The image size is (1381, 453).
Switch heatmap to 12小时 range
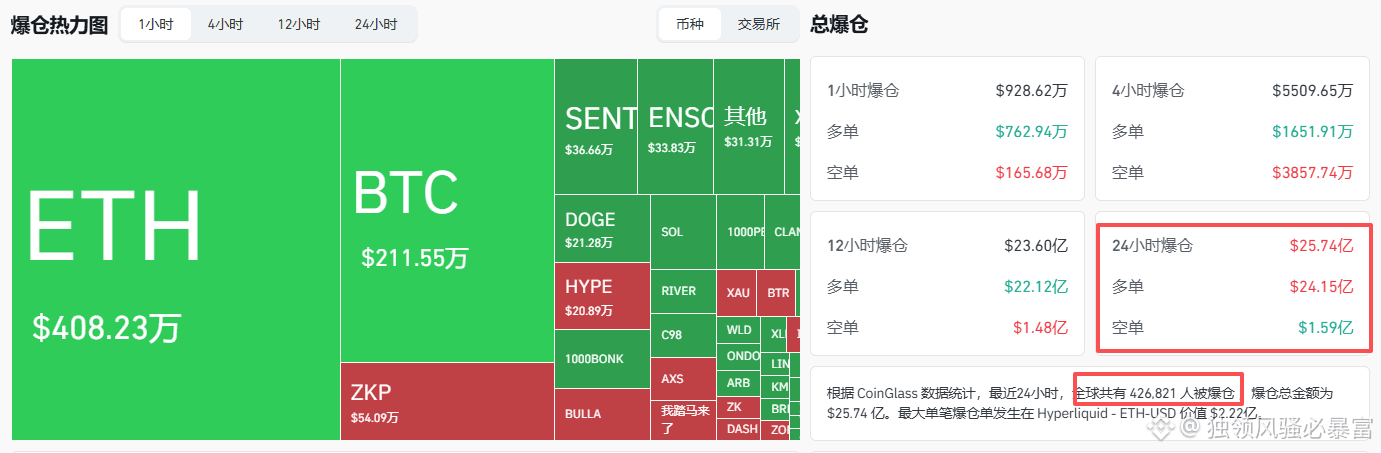pyautogui.click(x=299, y=25)
